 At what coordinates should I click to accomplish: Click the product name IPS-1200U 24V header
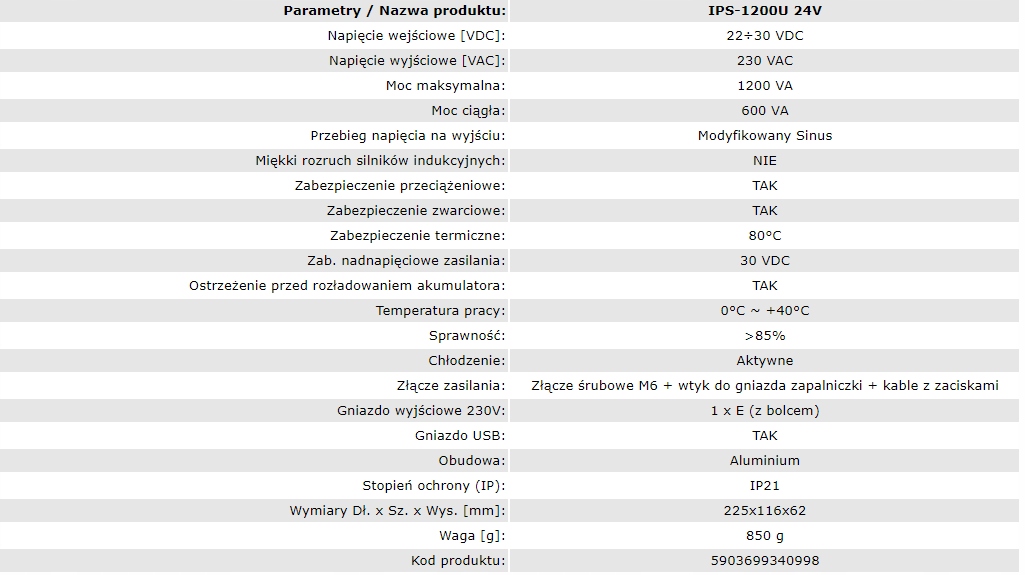[x=764, y=11]
